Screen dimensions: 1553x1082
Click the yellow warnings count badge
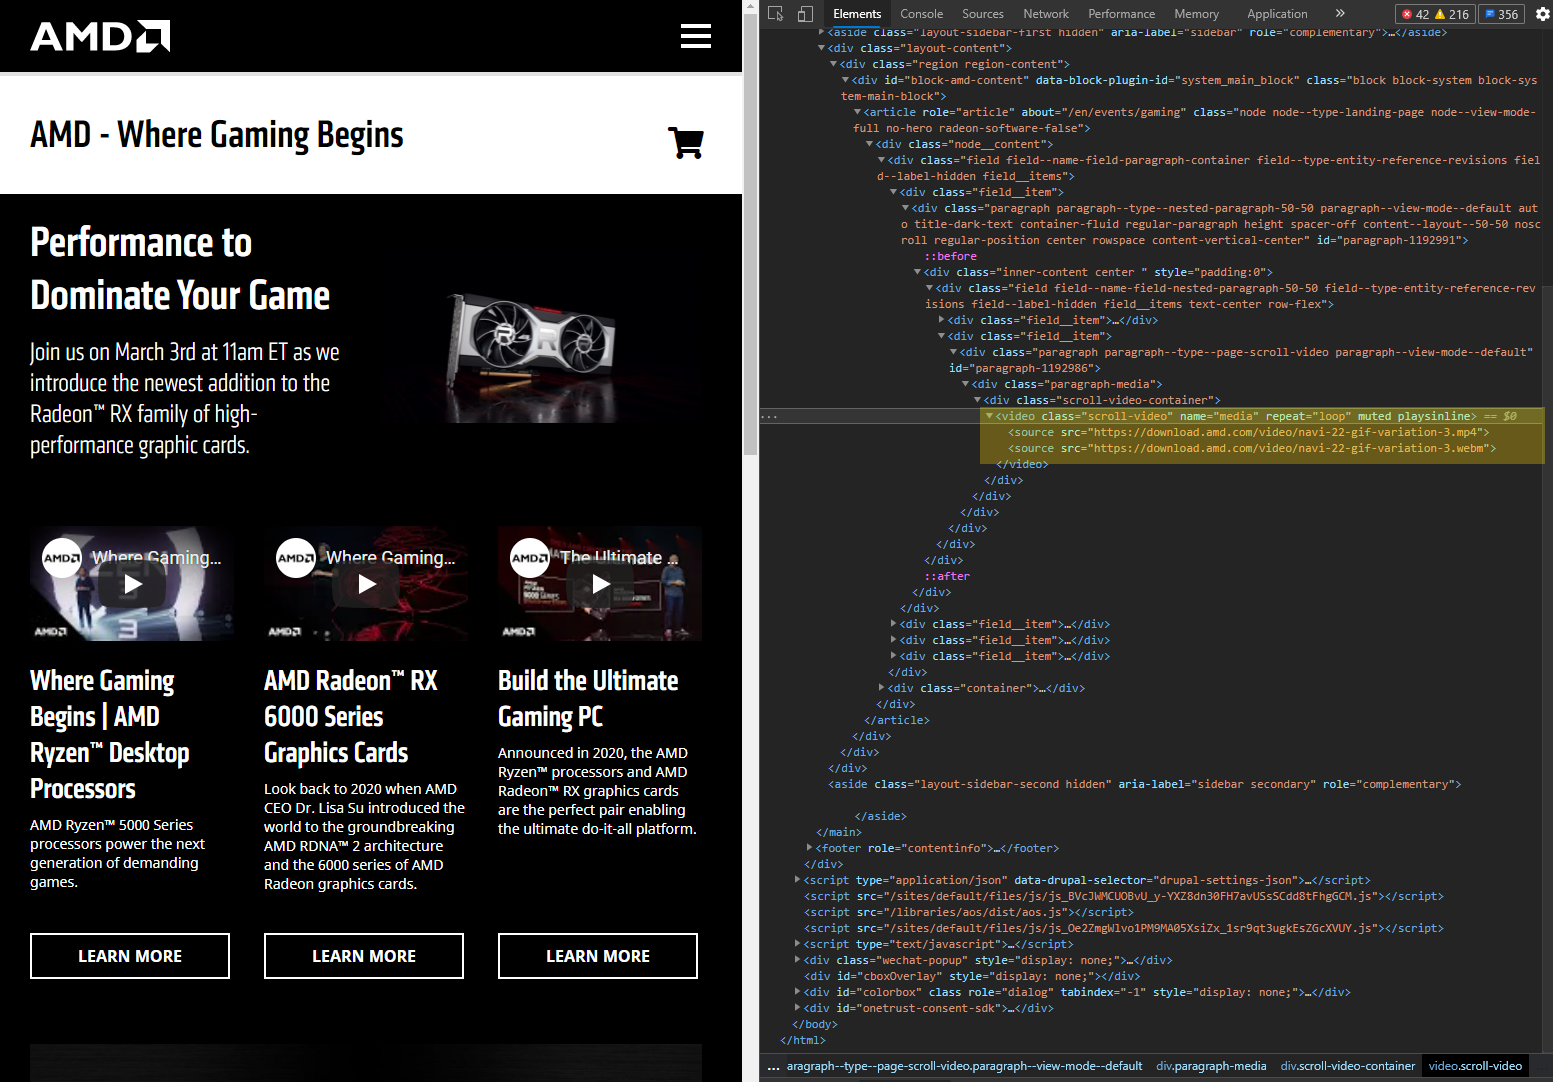tap(1452, 14)
